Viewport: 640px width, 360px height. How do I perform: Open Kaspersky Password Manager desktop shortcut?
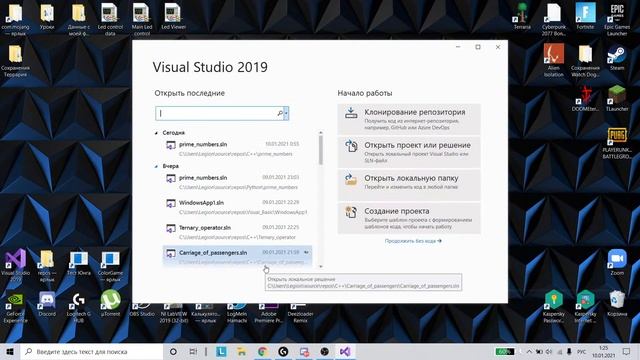pyautogui.click(x=553, y=307)
